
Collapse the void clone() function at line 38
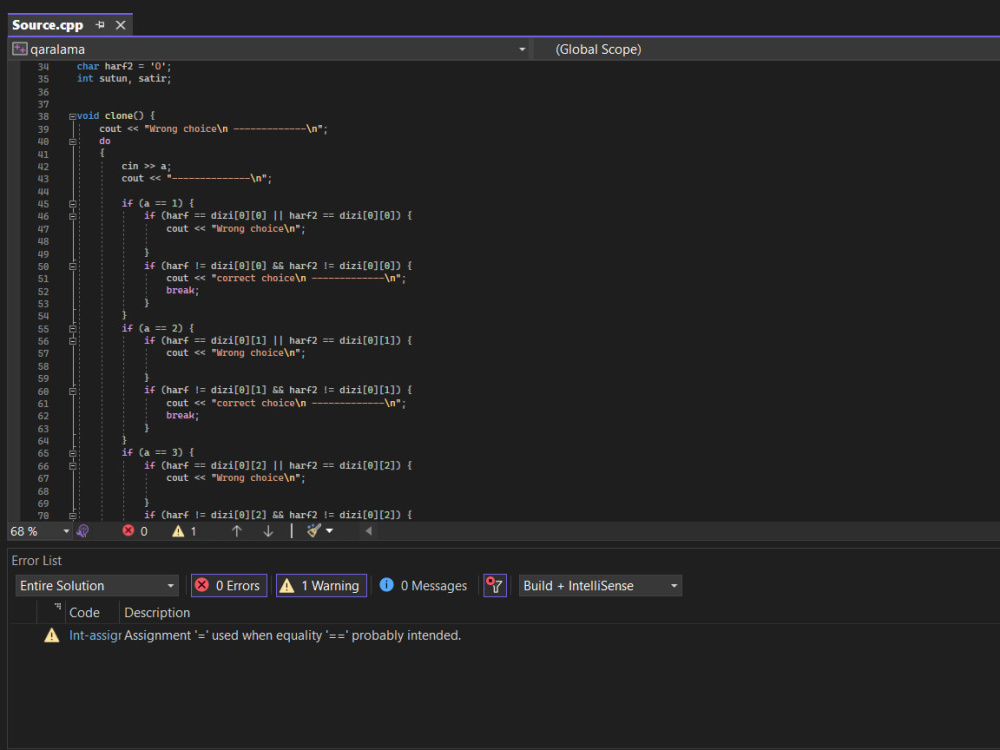(72, 117)
